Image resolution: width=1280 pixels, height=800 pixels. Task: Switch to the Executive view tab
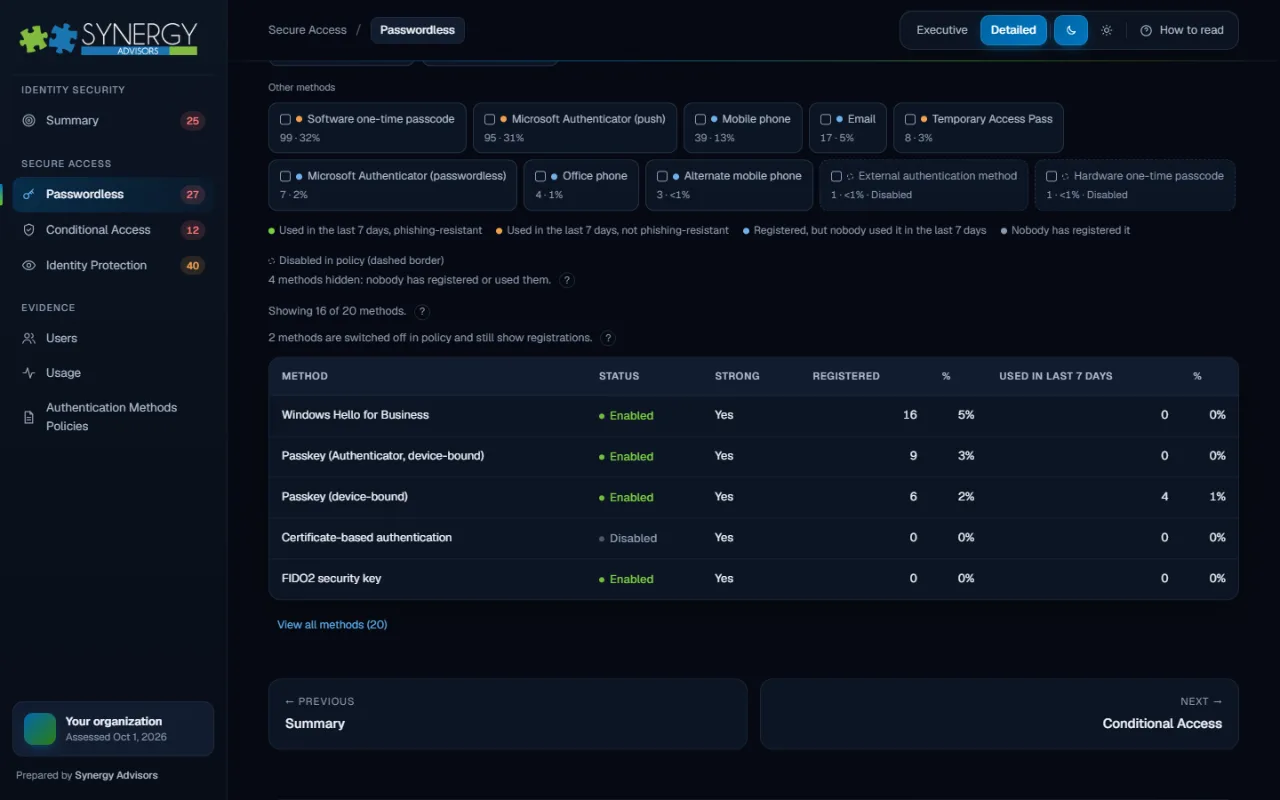pos(942,30)
